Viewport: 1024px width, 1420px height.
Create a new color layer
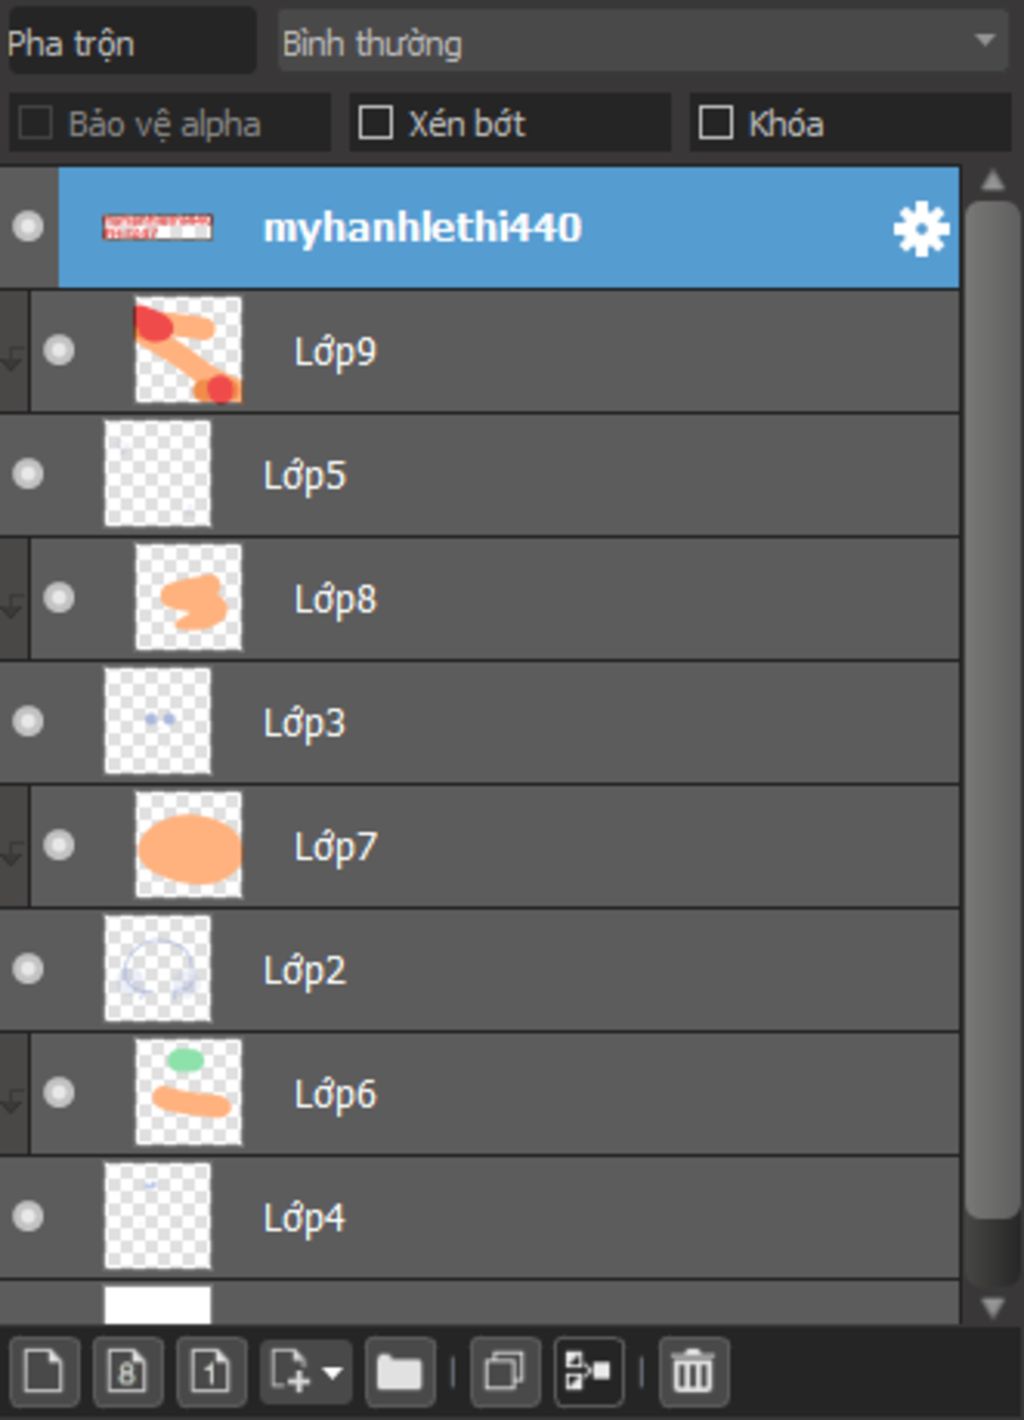click(44, 1370)
